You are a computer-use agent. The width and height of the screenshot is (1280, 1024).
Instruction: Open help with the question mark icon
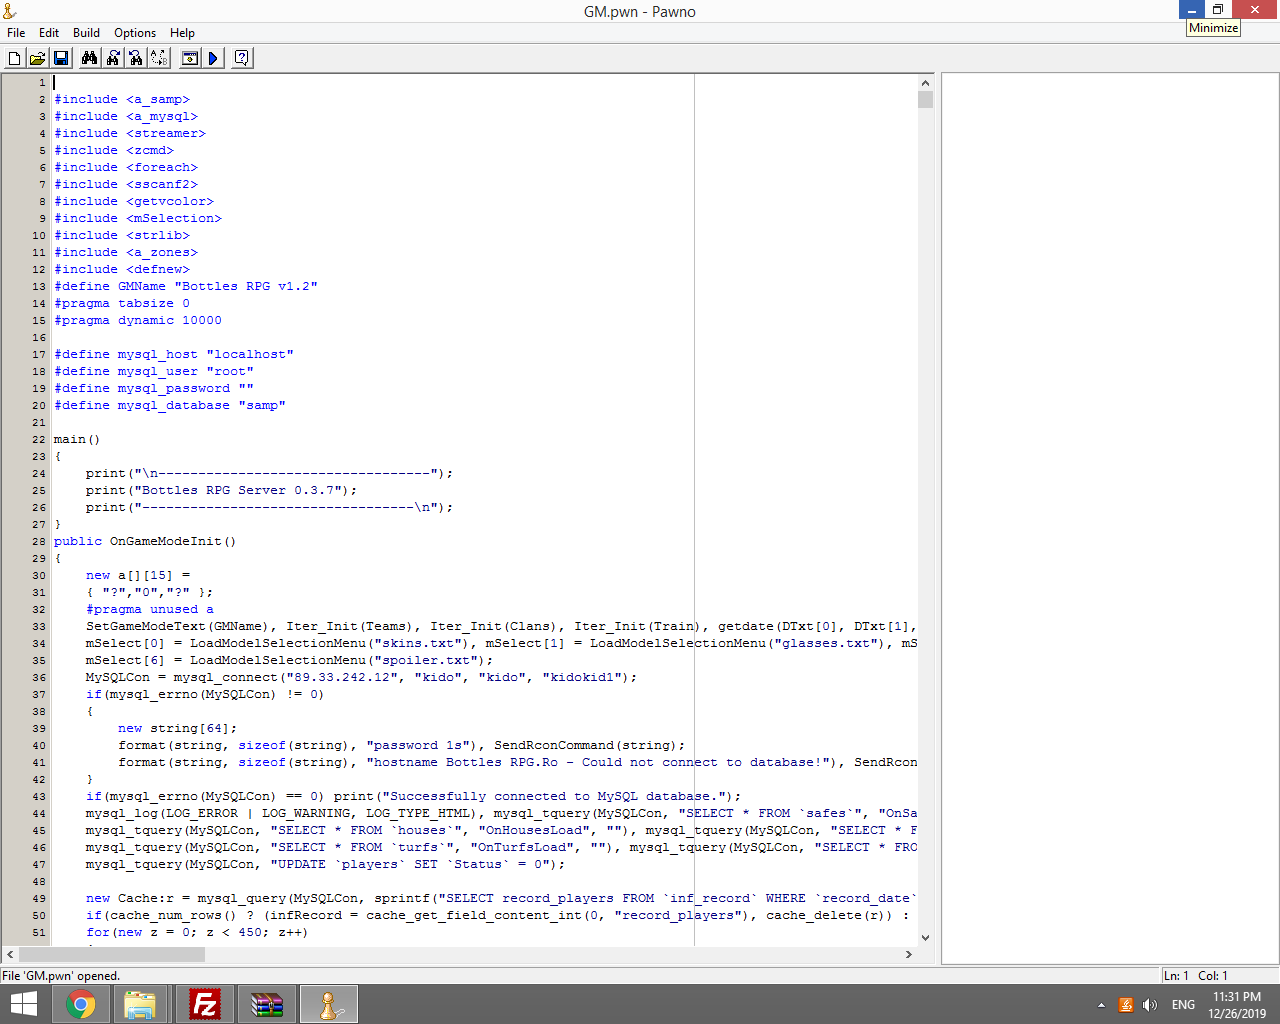pos(242,58)
